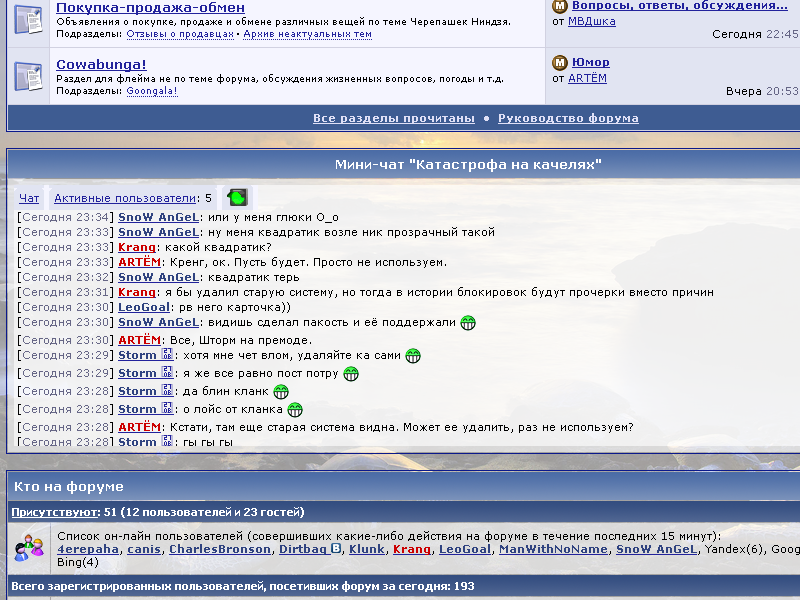Click 'квадратик терь' chat message text

[253, 278]
